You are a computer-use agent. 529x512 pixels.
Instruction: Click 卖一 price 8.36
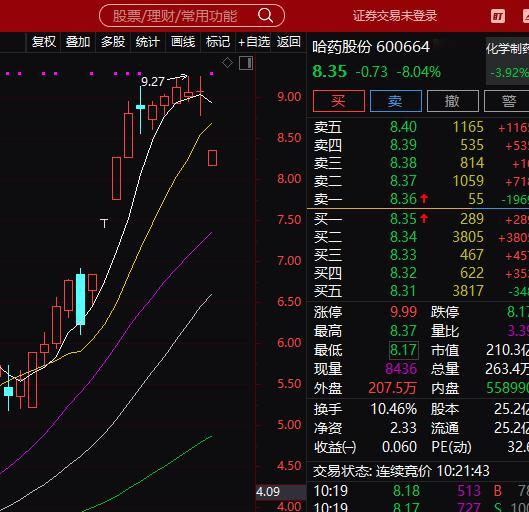(403, 199)
